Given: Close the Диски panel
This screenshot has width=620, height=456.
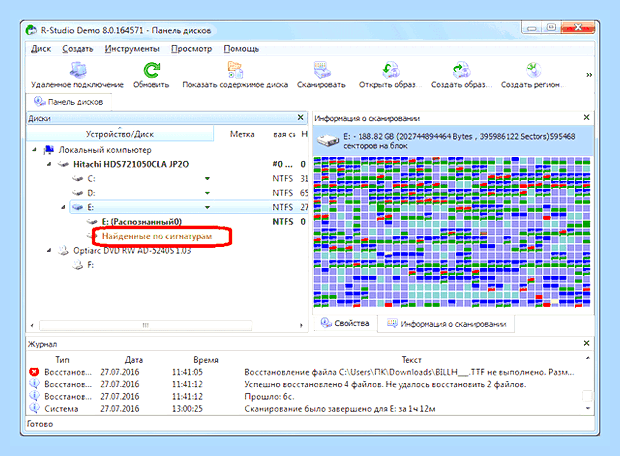Looking at the screenshot, I should tap(301, 117).
